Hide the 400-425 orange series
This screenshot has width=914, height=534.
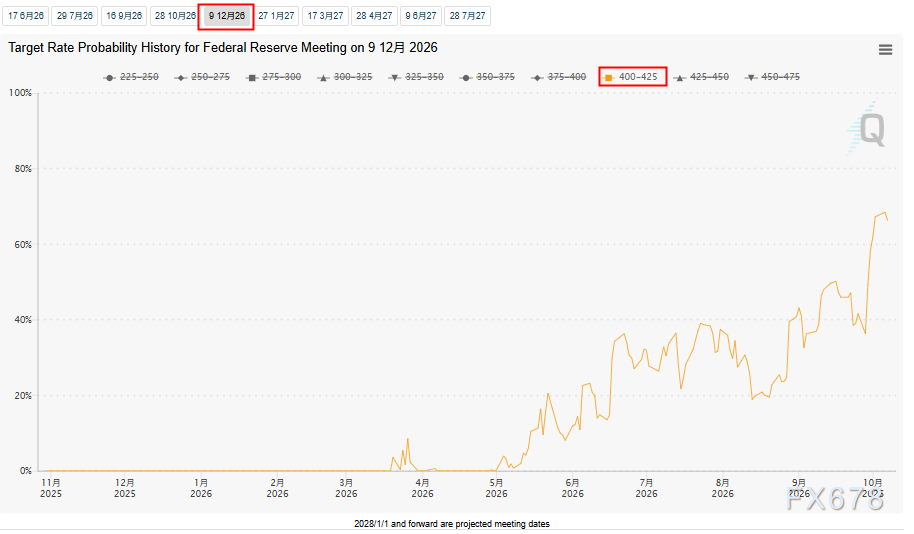click(632, 77)
